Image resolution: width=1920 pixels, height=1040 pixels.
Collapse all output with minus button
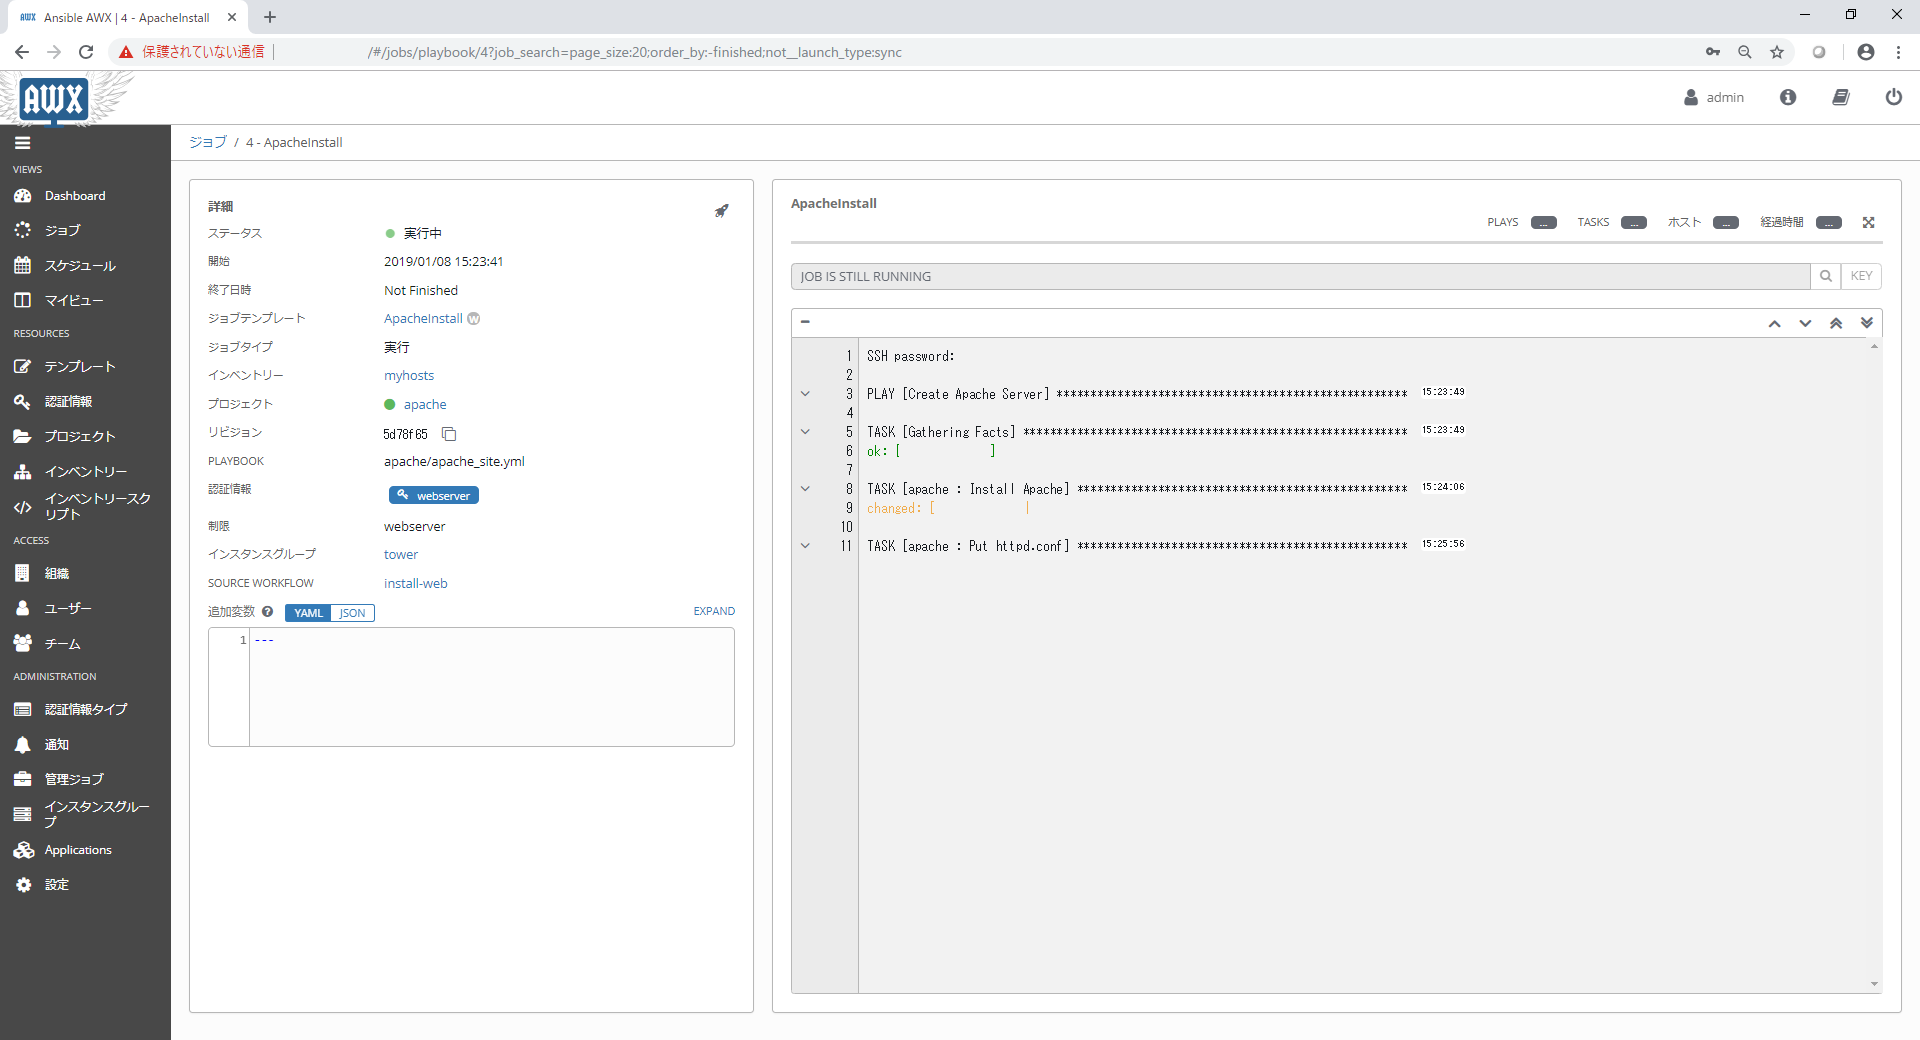pos(805,322)
